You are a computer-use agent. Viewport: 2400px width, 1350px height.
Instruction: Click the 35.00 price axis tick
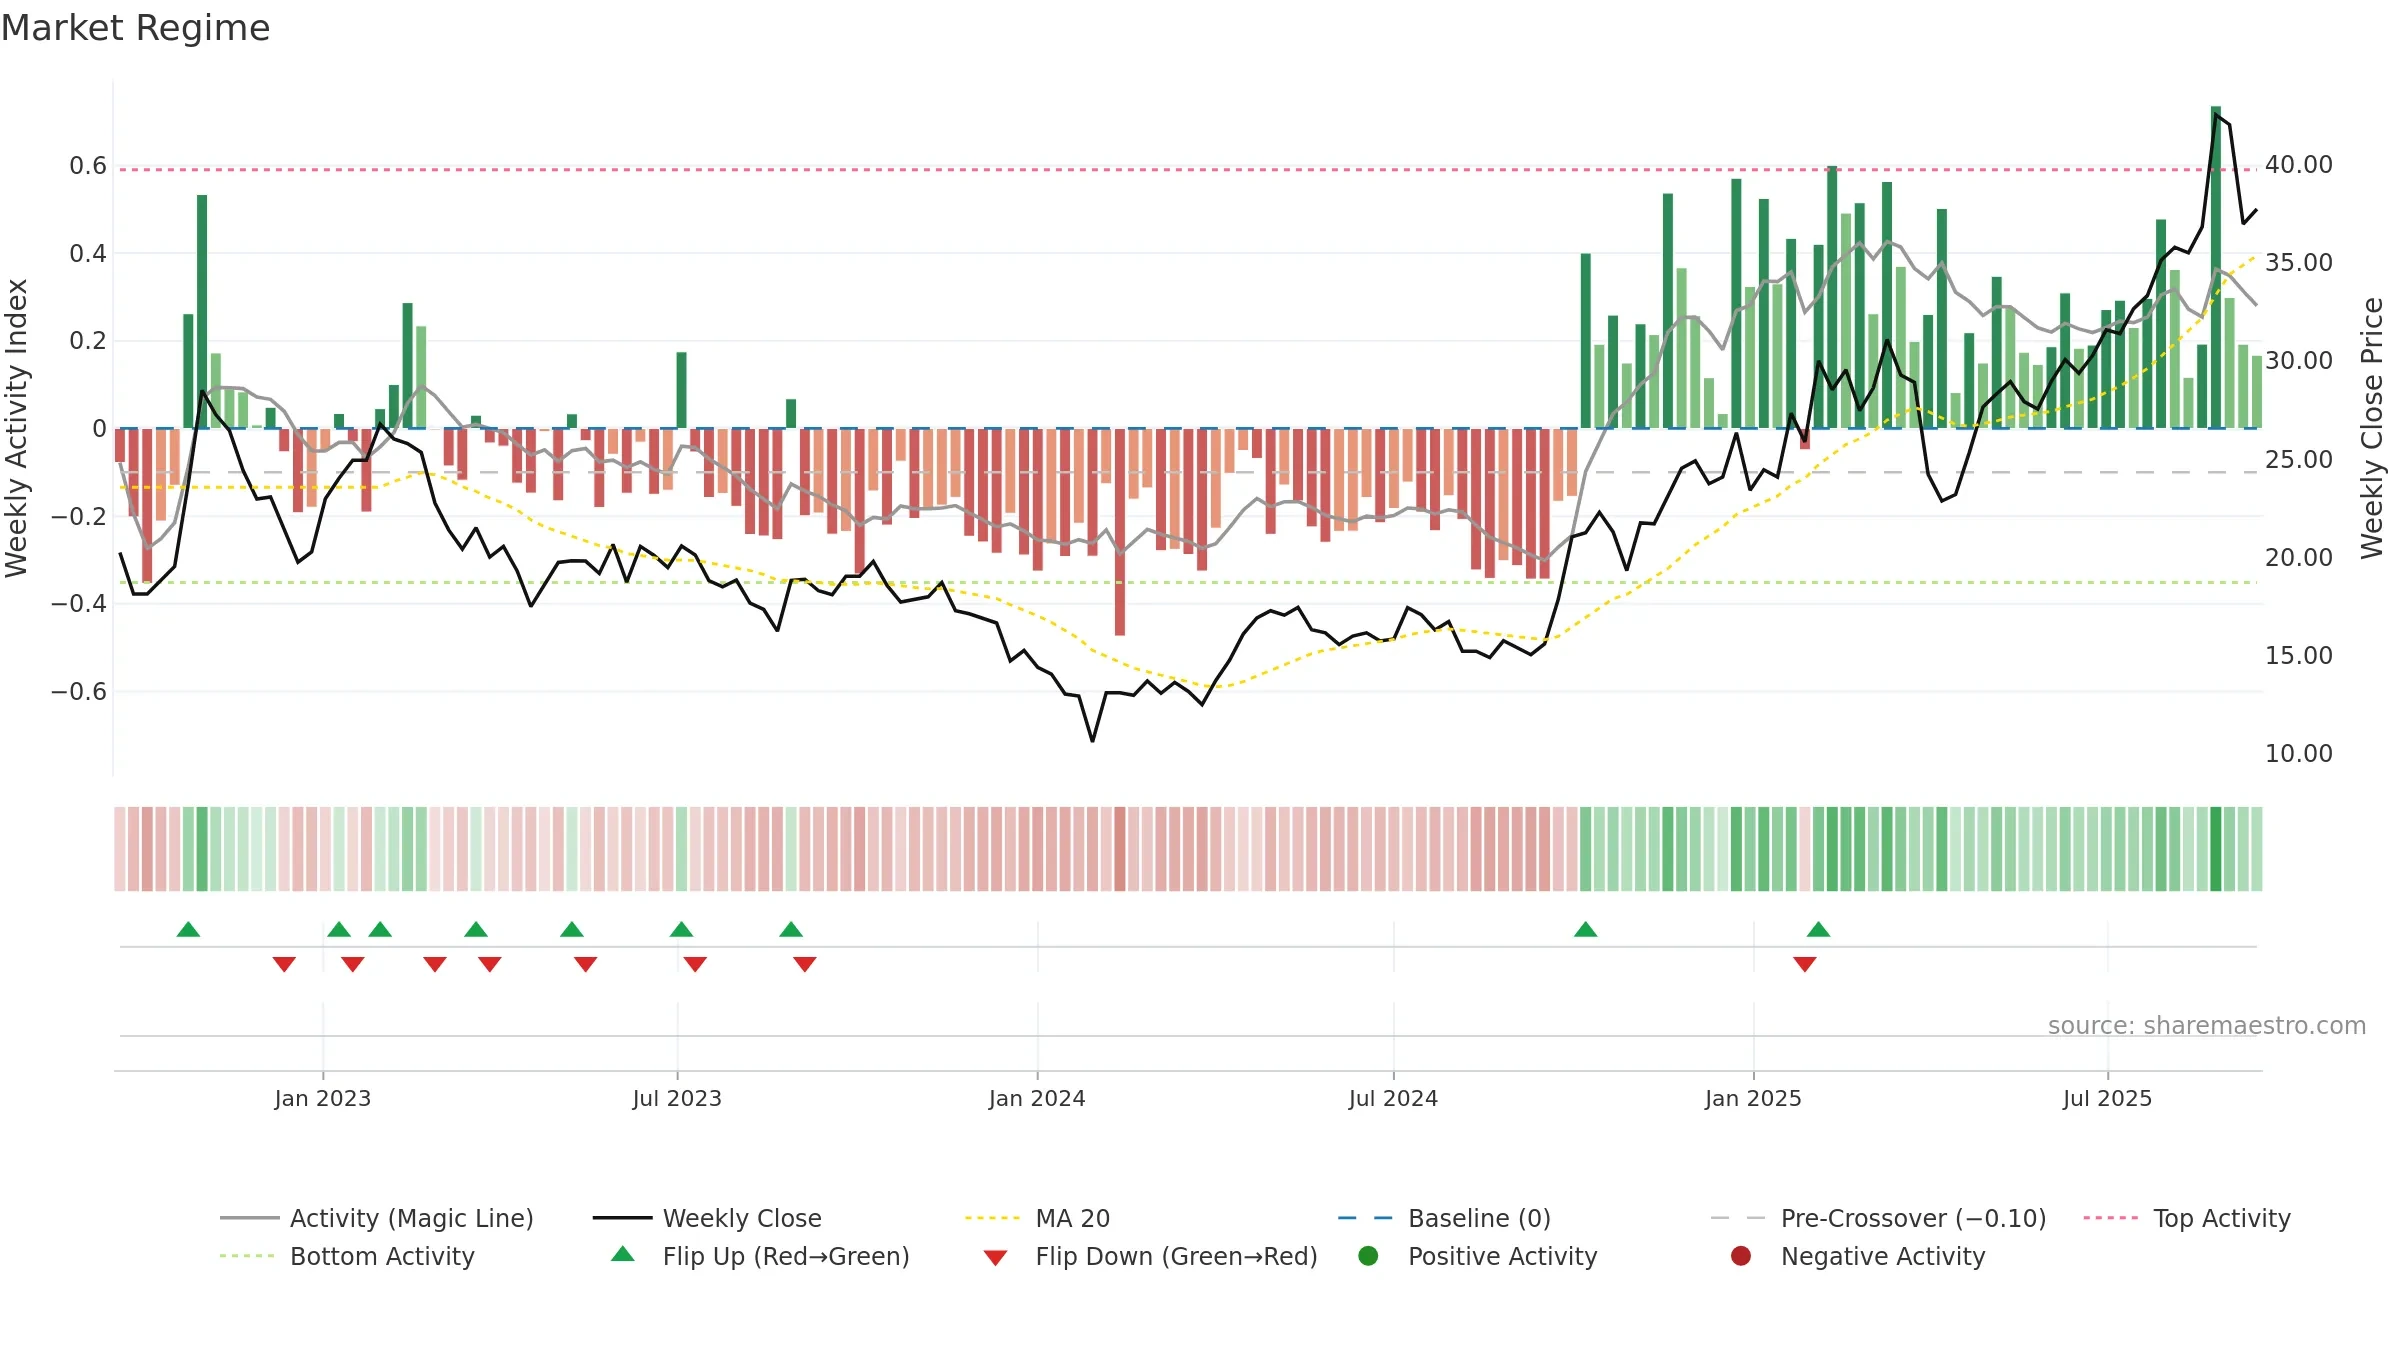[x=2299, y=263]
